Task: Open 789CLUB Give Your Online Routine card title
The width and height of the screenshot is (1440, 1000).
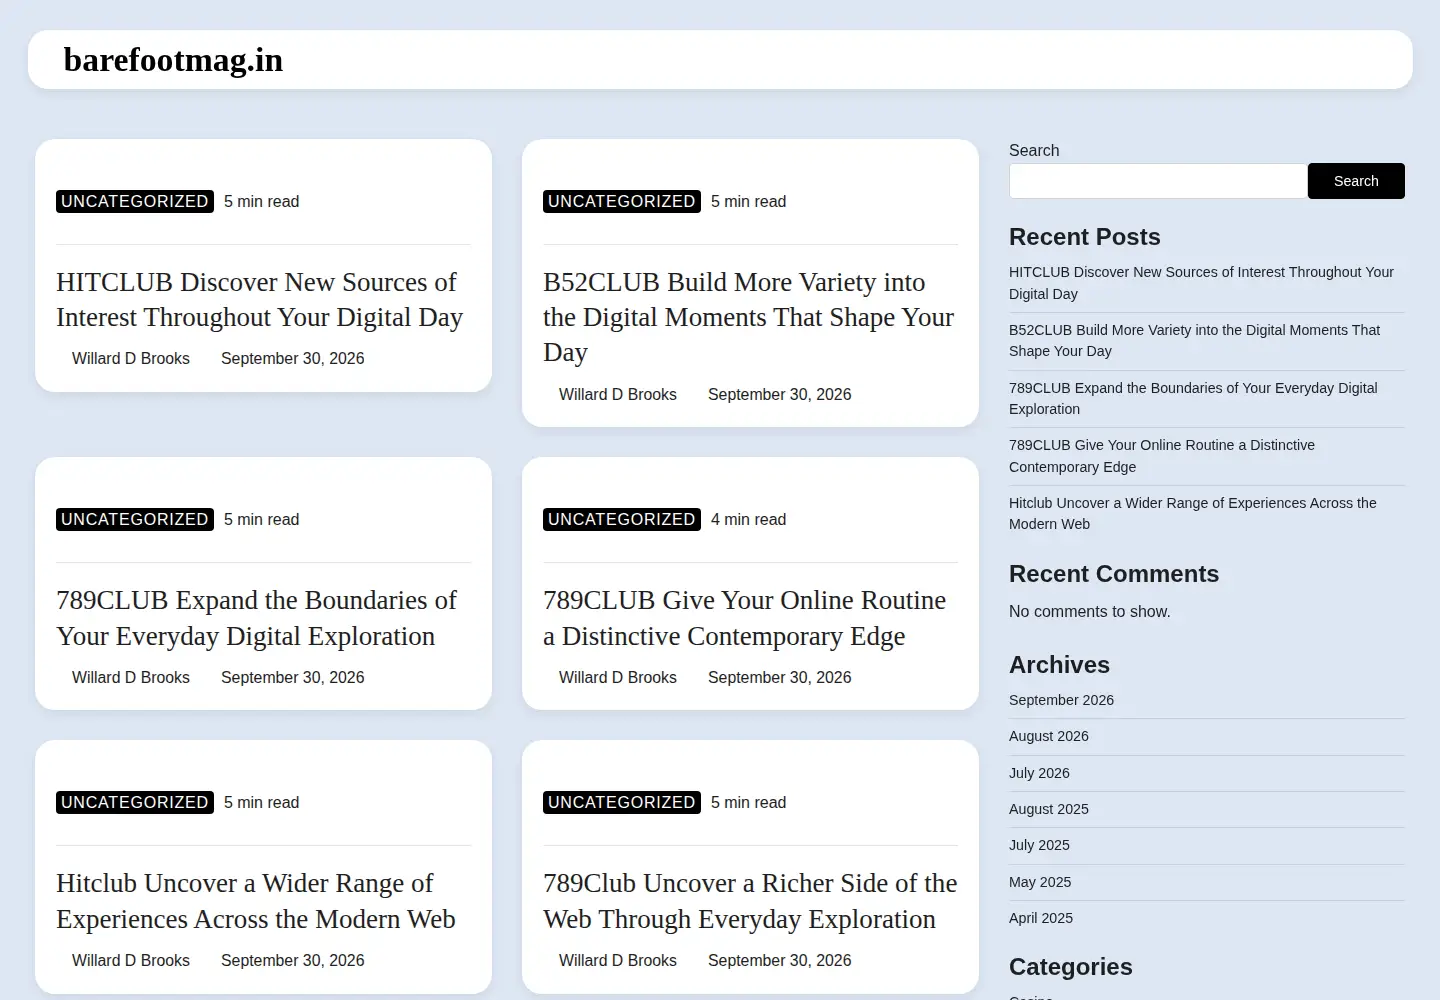Action: [x=744, y=618]
